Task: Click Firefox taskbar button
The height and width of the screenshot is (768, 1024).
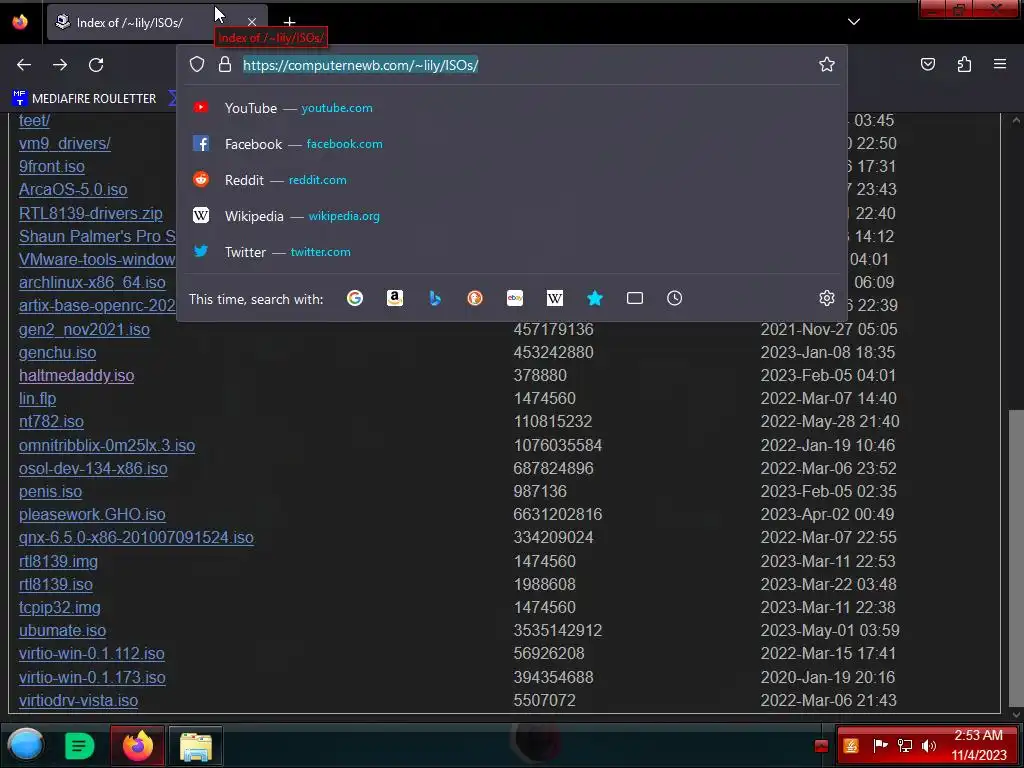Action: (137, 746)
